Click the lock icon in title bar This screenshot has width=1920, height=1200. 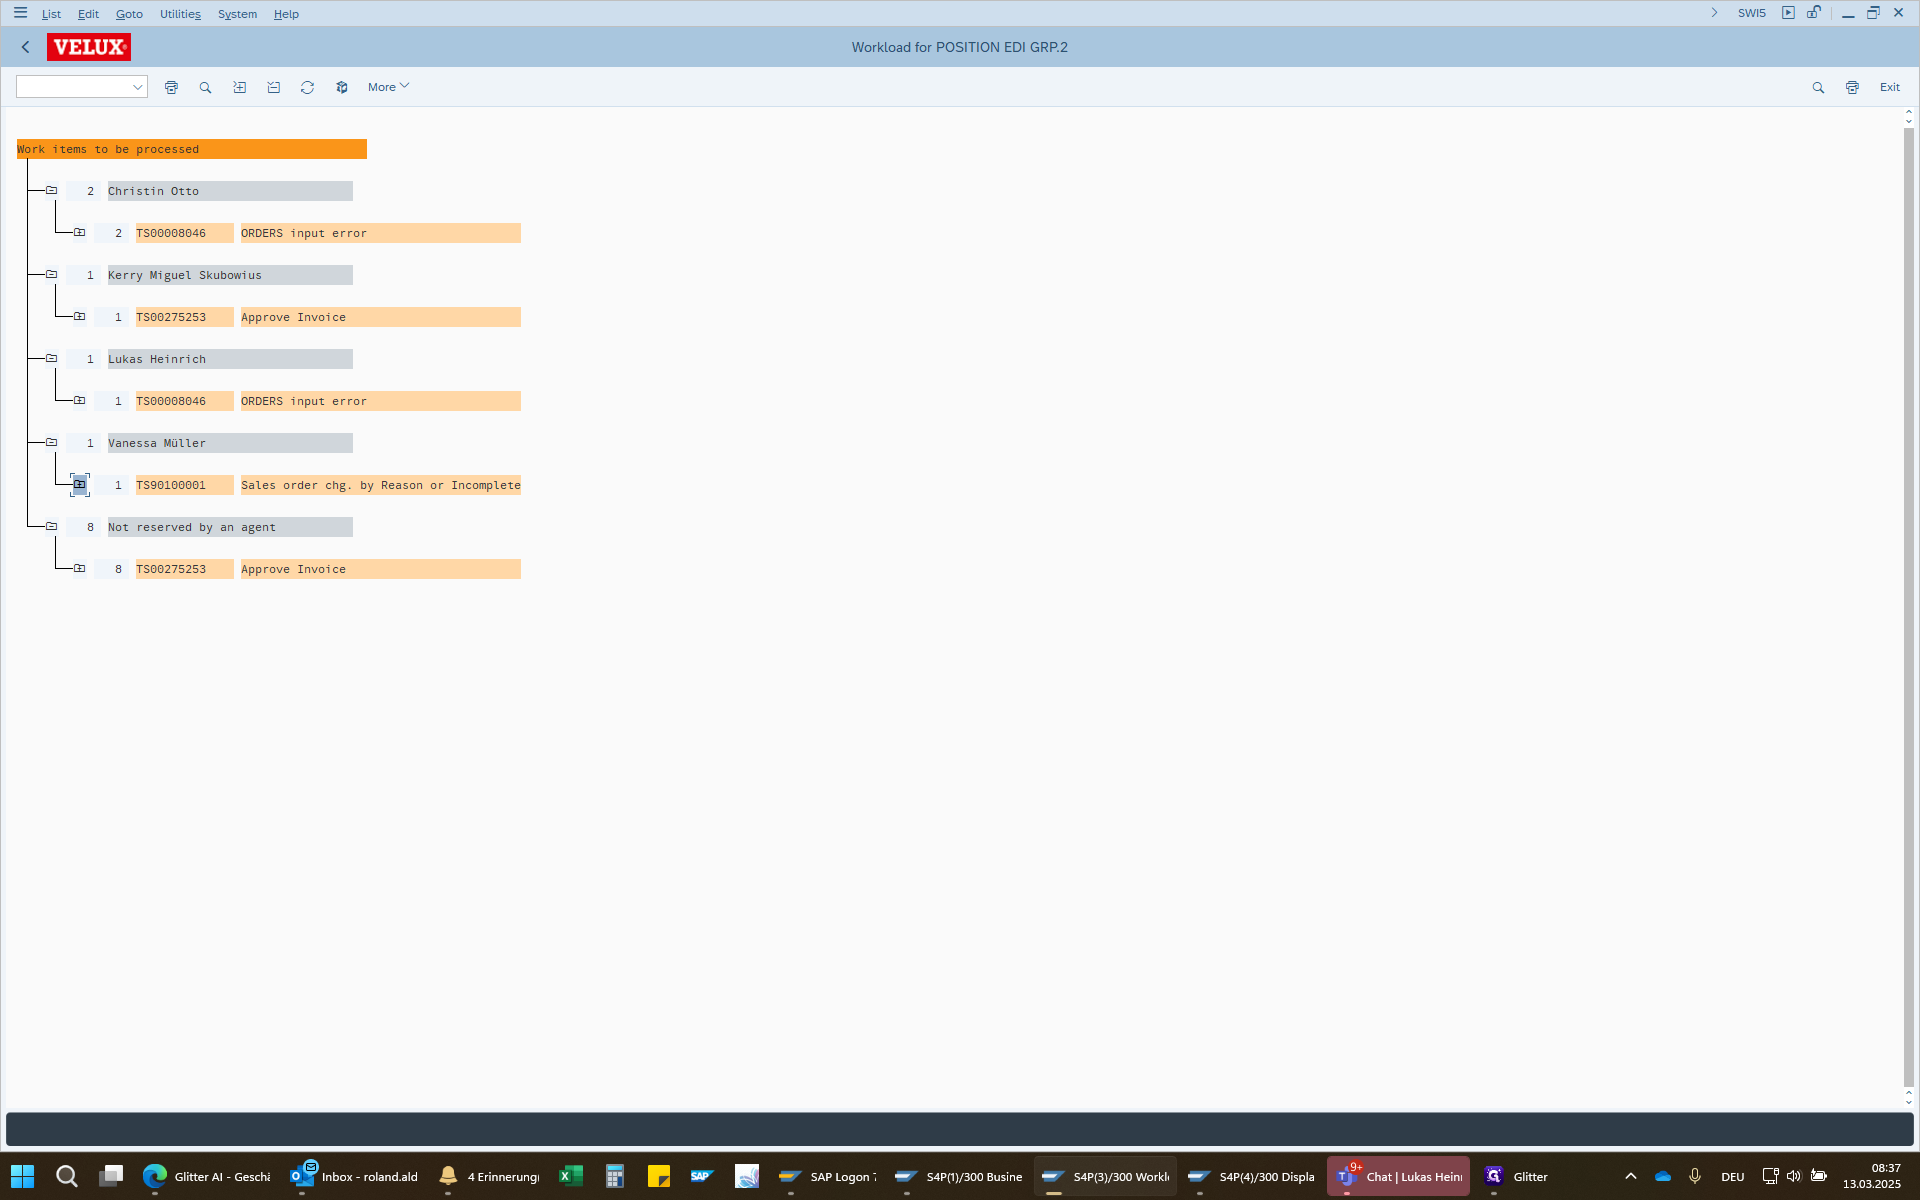(x=1813, y=13)
